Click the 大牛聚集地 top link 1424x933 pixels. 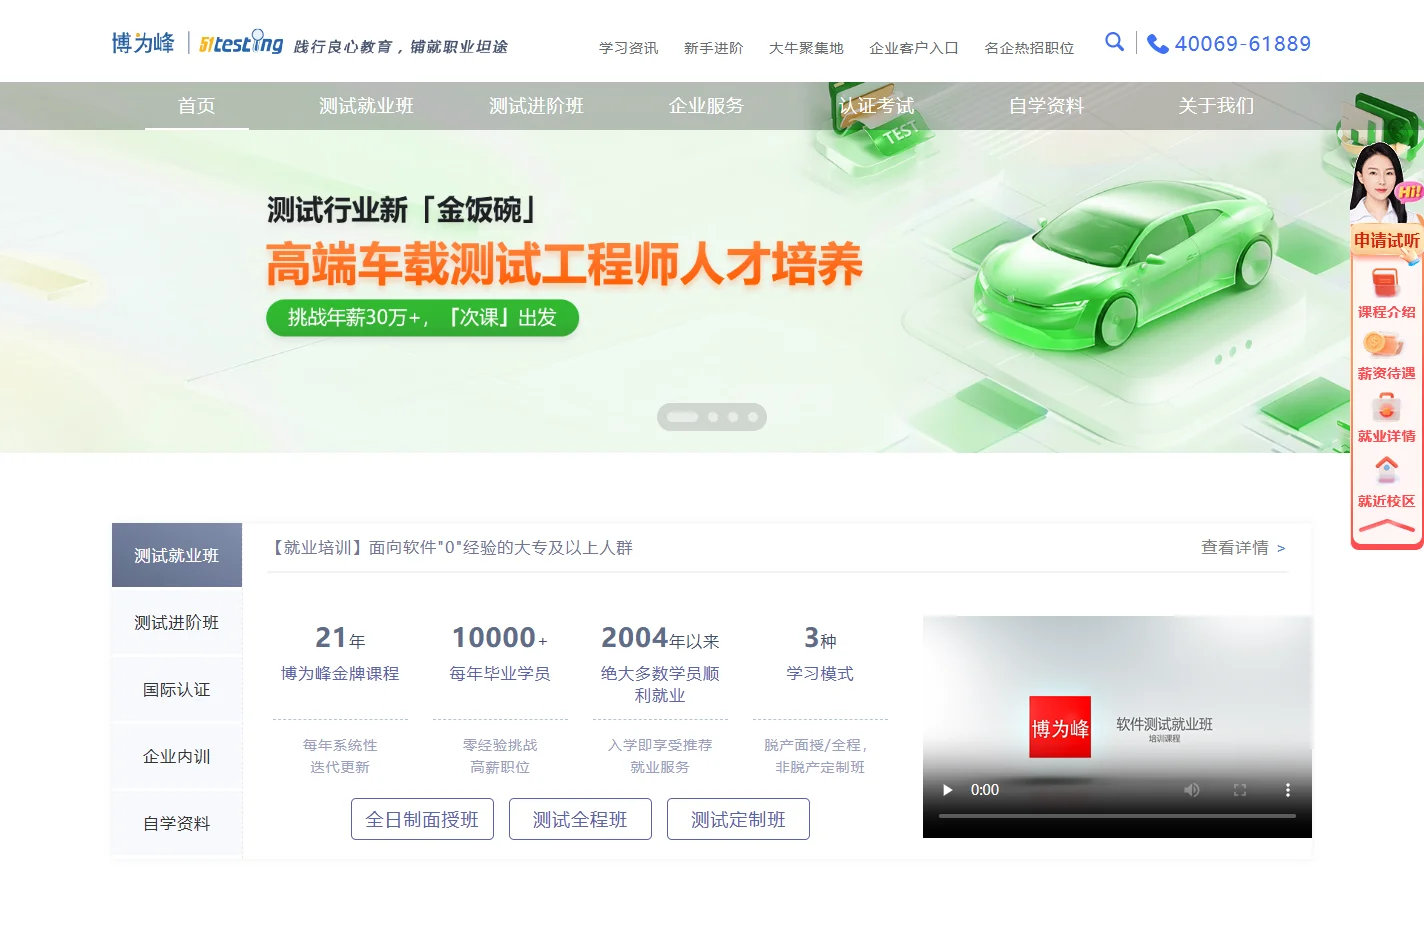(x=806, y=48)
